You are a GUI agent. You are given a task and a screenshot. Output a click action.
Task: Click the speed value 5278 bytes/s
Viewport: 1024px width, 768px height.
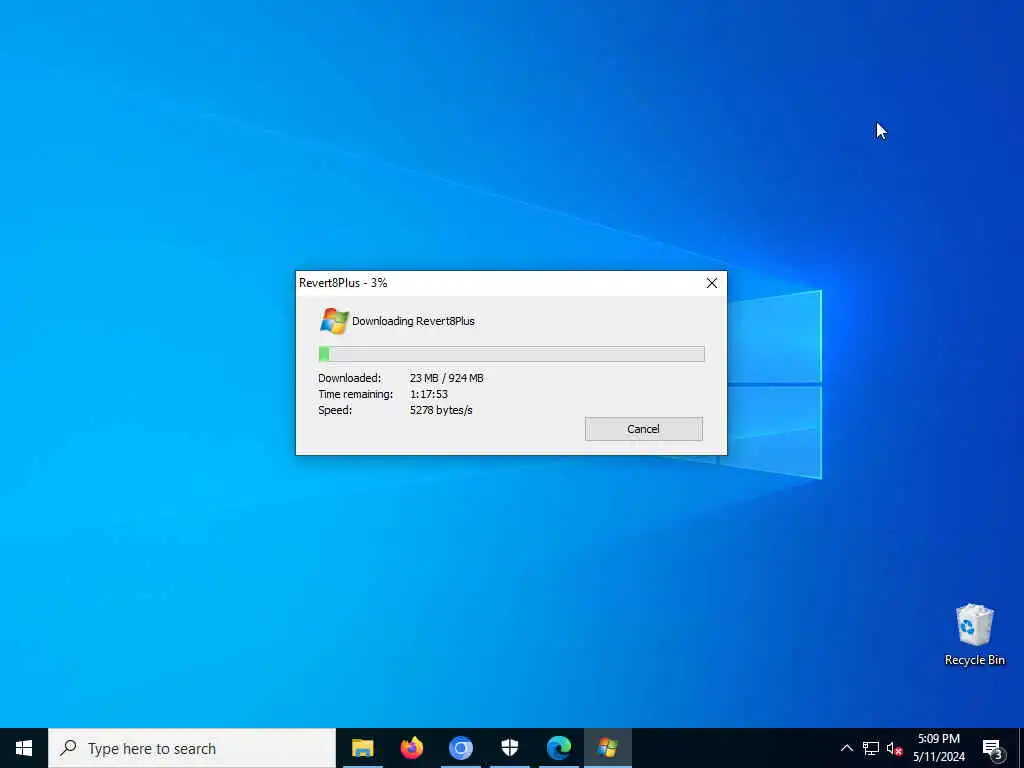441,410
